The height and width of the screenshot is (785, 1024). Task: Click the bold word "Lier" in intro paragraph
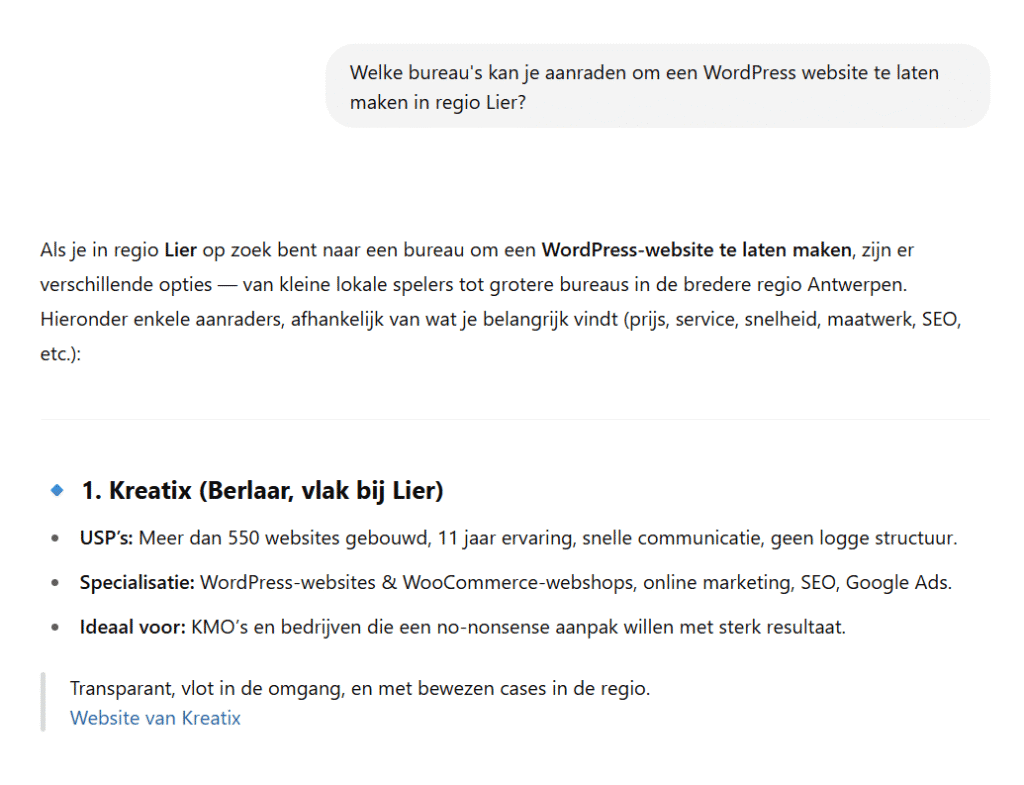point(180,249)
